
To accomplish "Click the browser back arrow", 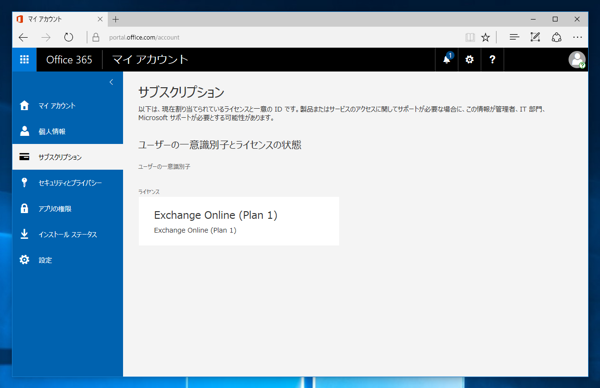I will click(24, 37).
